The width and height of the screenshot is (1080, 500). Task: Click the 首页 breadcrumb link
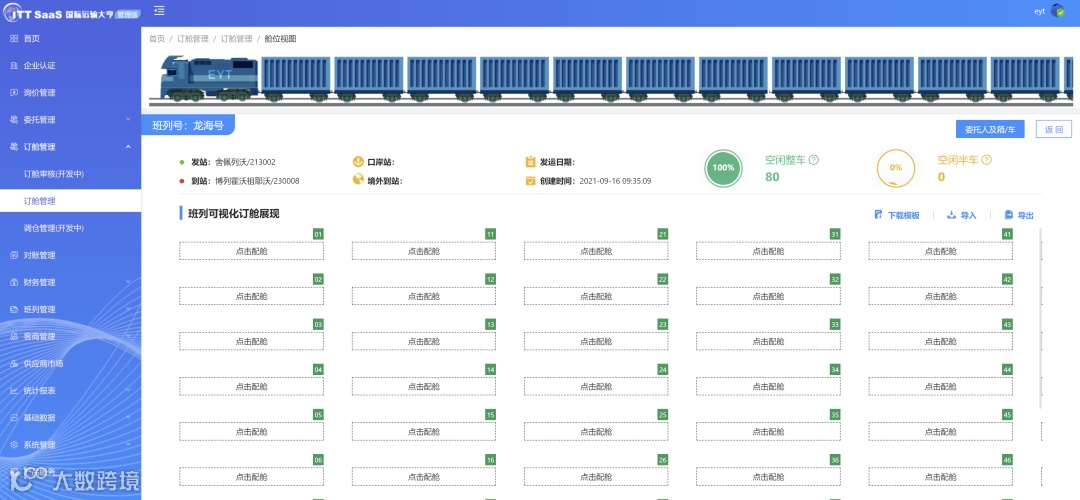pyautogui.click(x=157, y=39)
